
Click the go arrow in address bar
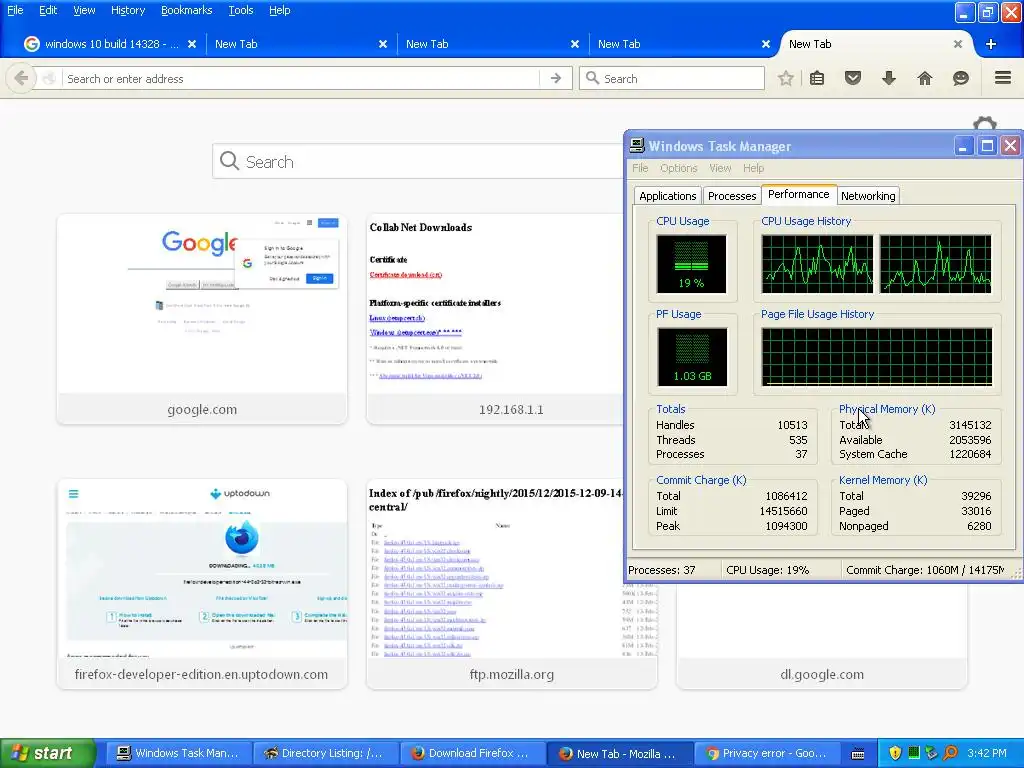pos(556,78)
